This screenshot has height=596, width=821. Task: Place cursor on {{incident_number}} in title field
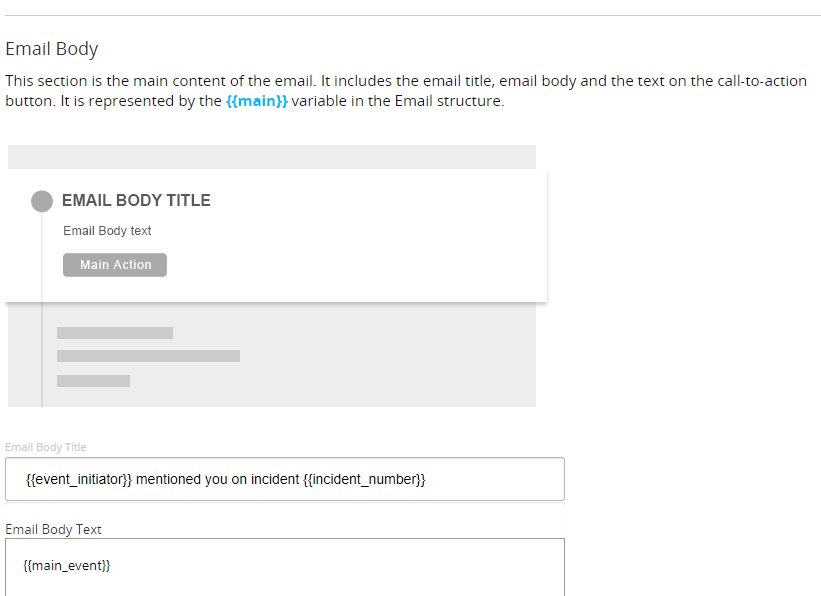click(x=364, y=479)
